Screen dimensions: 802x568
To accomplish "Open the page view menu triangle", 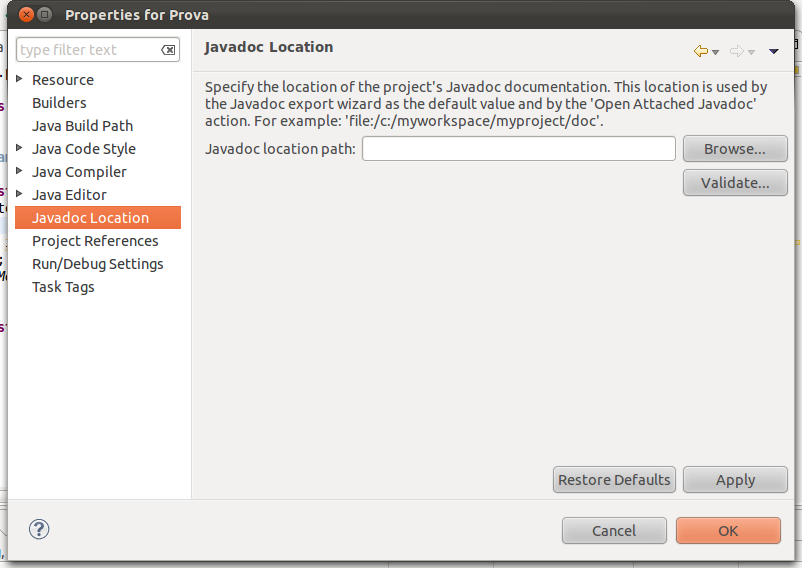I will point(774,52).
